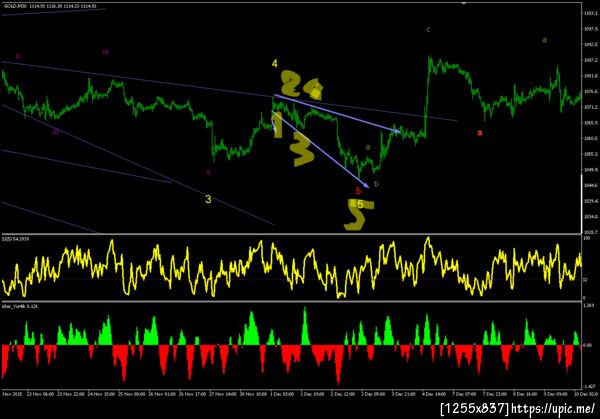Click the 1 Dec 03:00 time label

click(x=282, y=394)
